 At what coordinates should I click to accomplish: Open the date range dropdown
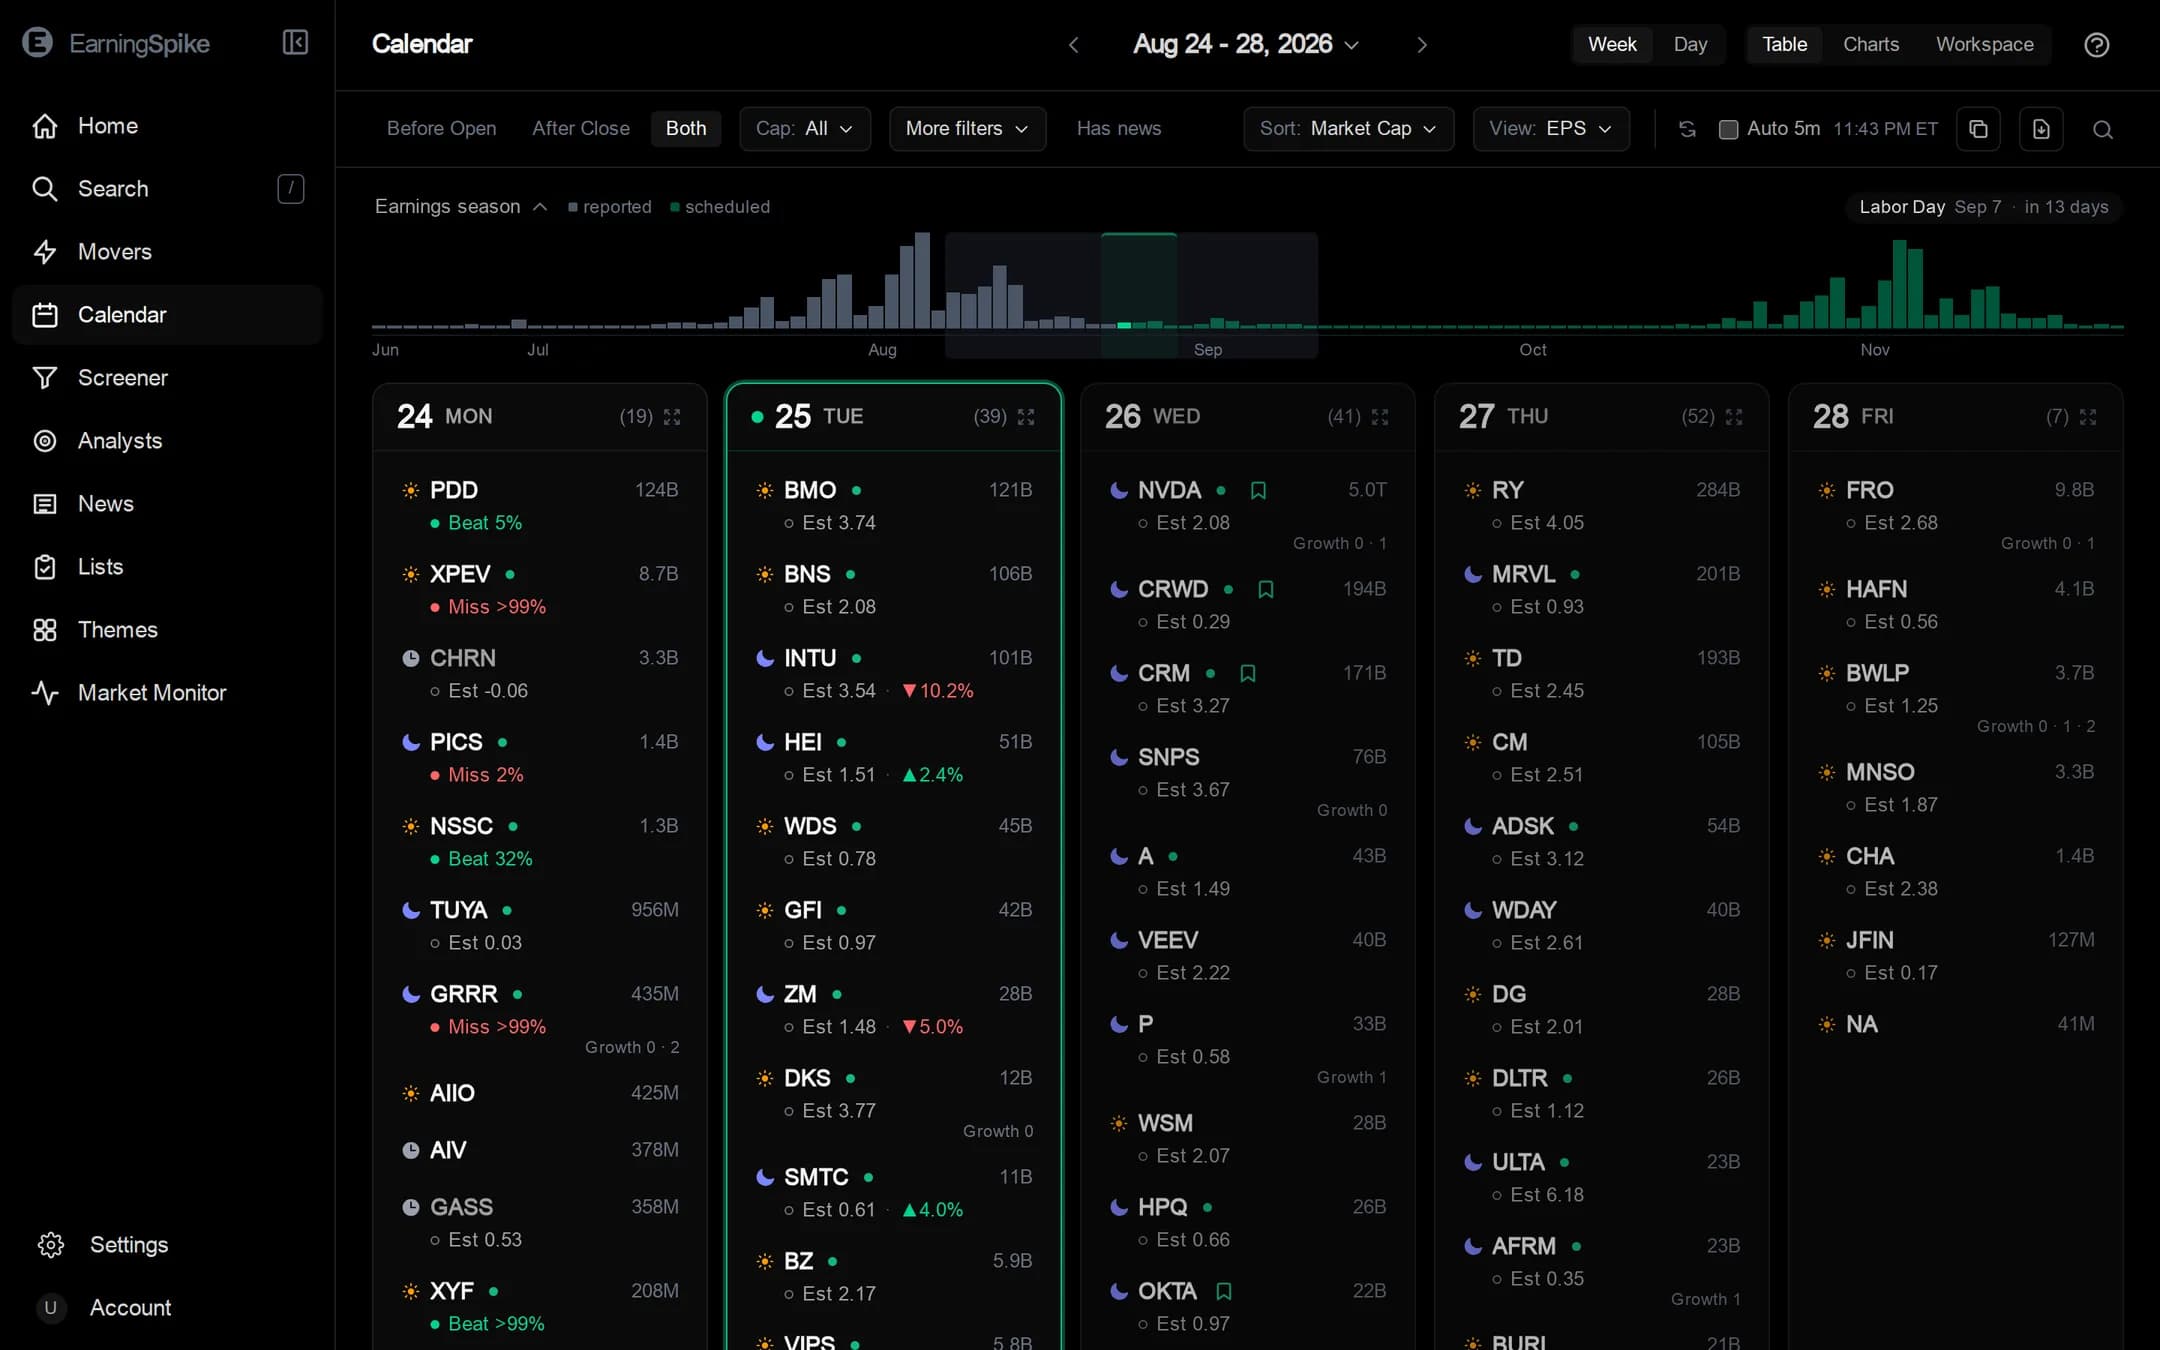coord(1246,45)
